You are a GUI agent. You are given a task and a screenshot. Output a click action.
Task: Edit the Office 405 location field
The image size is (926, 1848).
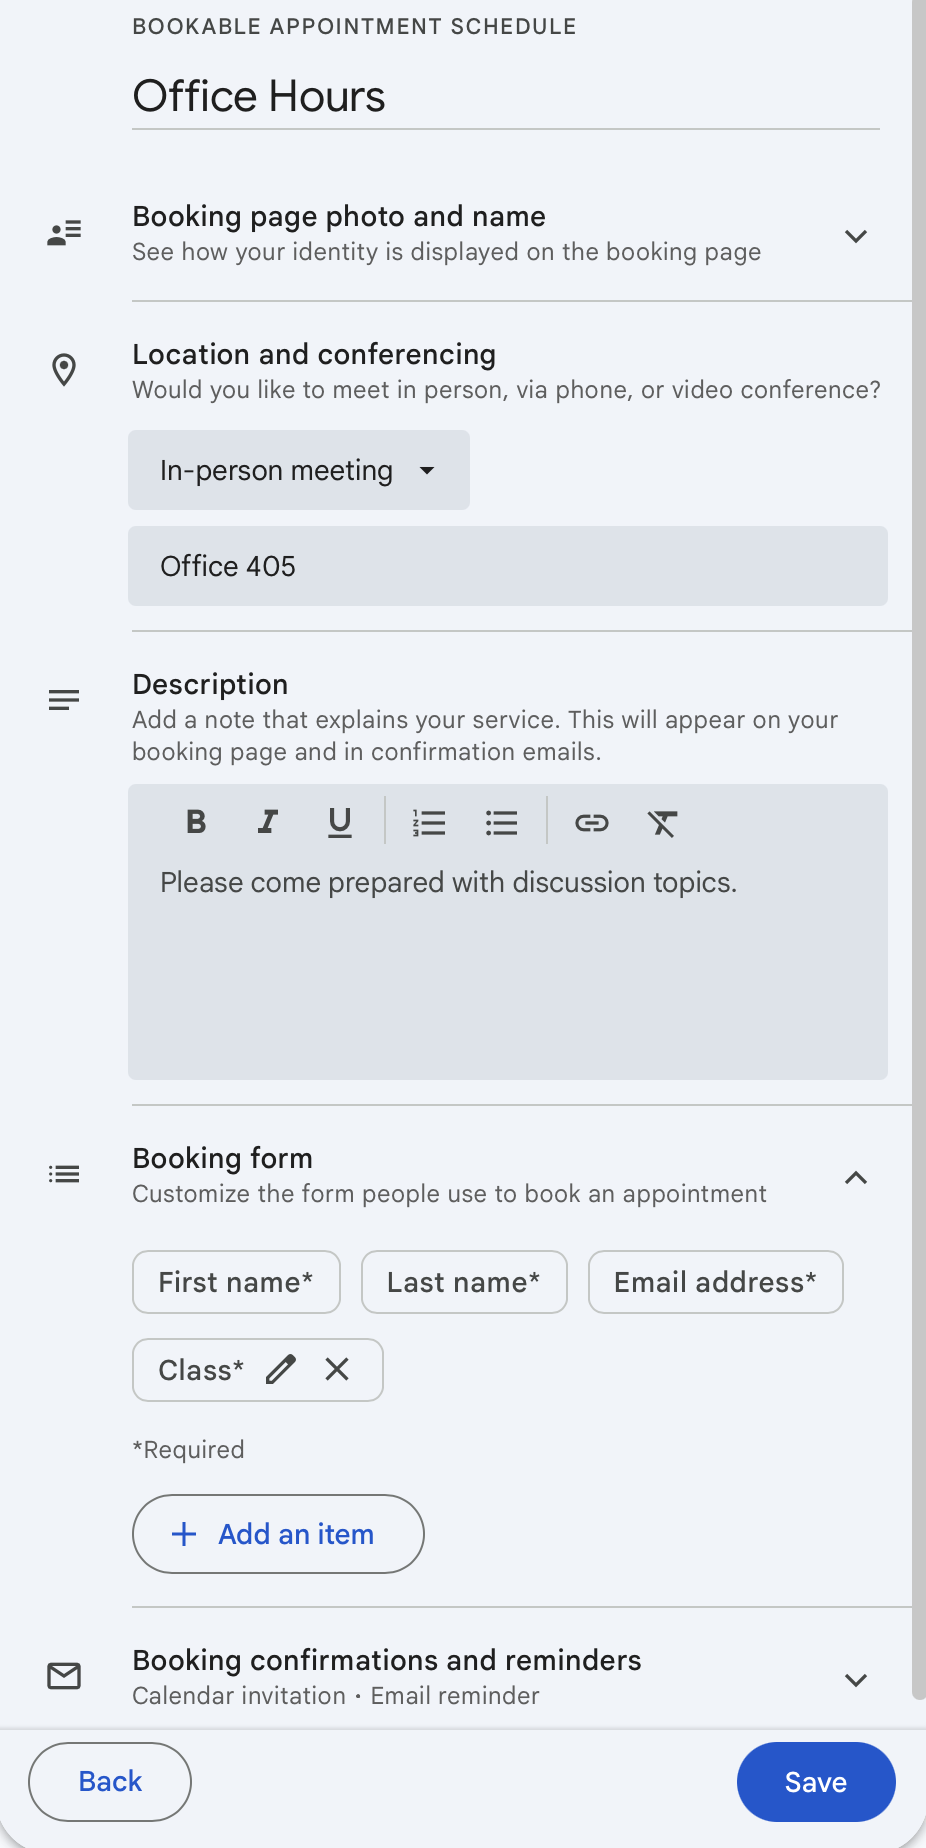click(x=508, y=566)
